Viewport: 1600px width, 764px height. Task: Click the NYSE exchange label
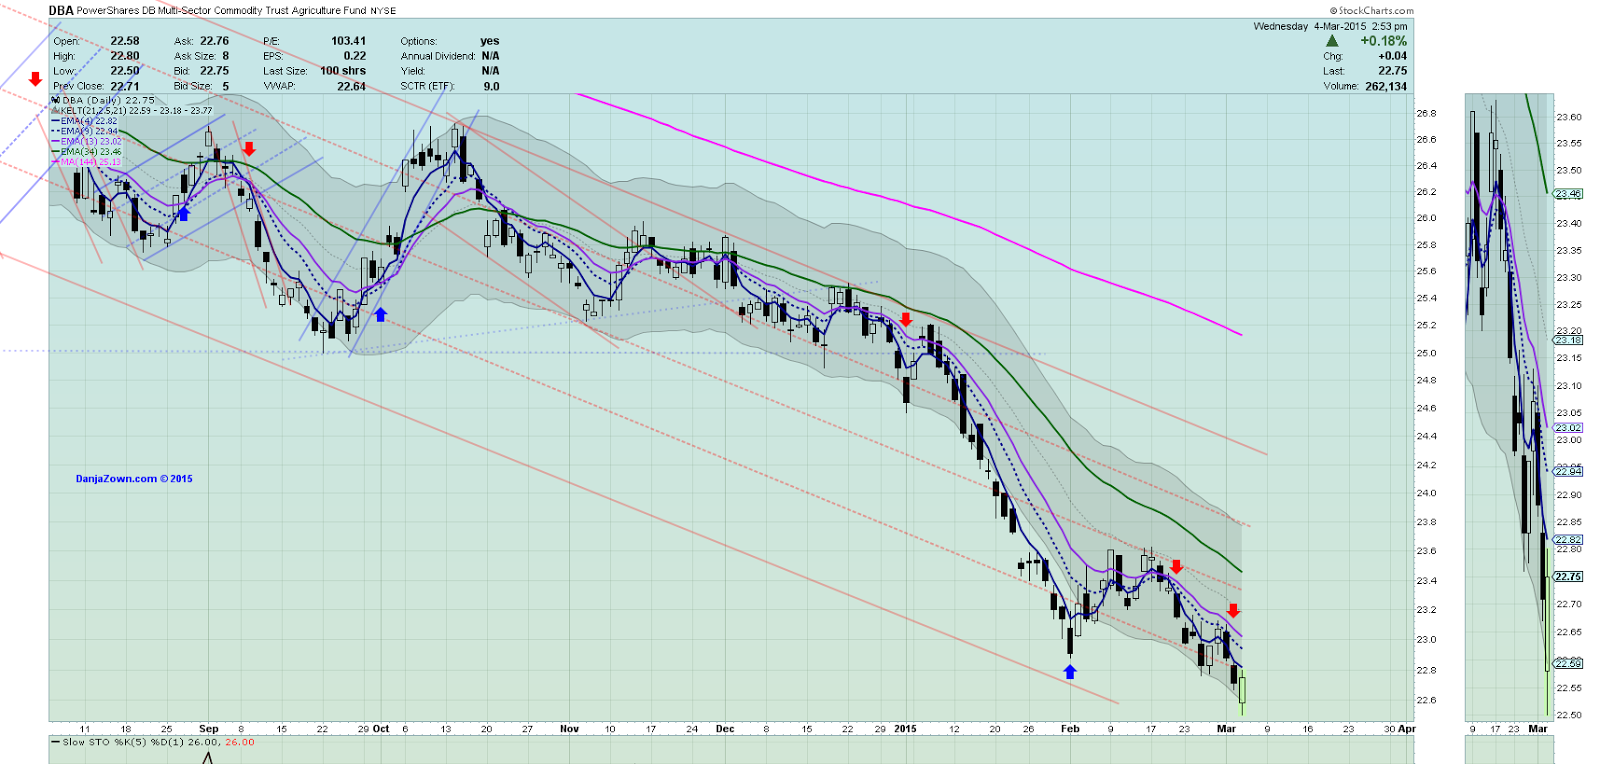(x=383, y=11)
